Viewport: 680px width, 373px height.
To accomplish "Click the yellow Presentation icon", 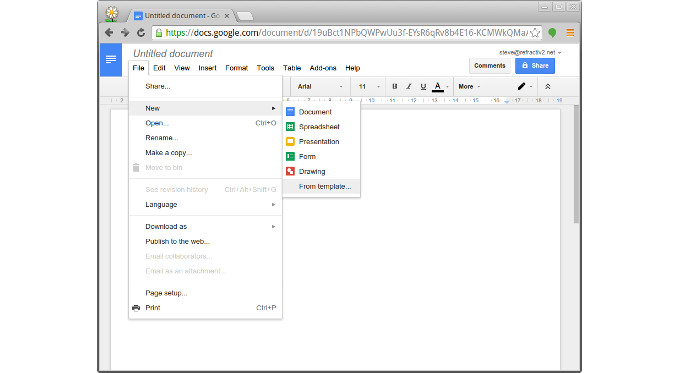I will point(290,141).
